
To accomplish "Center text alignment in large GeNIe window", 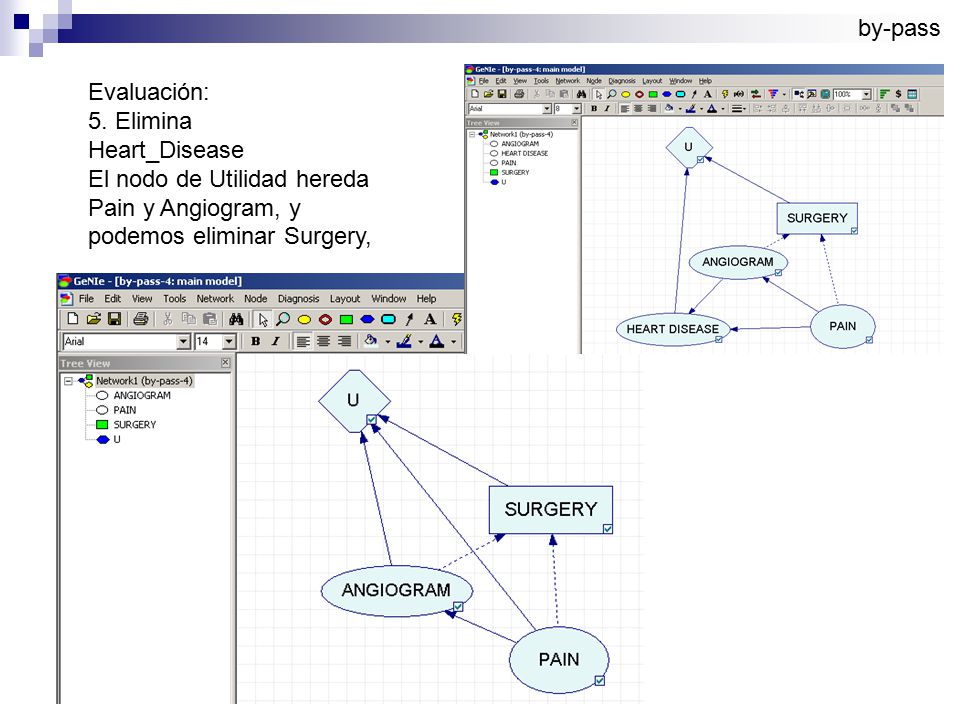I will click(323, 342).
